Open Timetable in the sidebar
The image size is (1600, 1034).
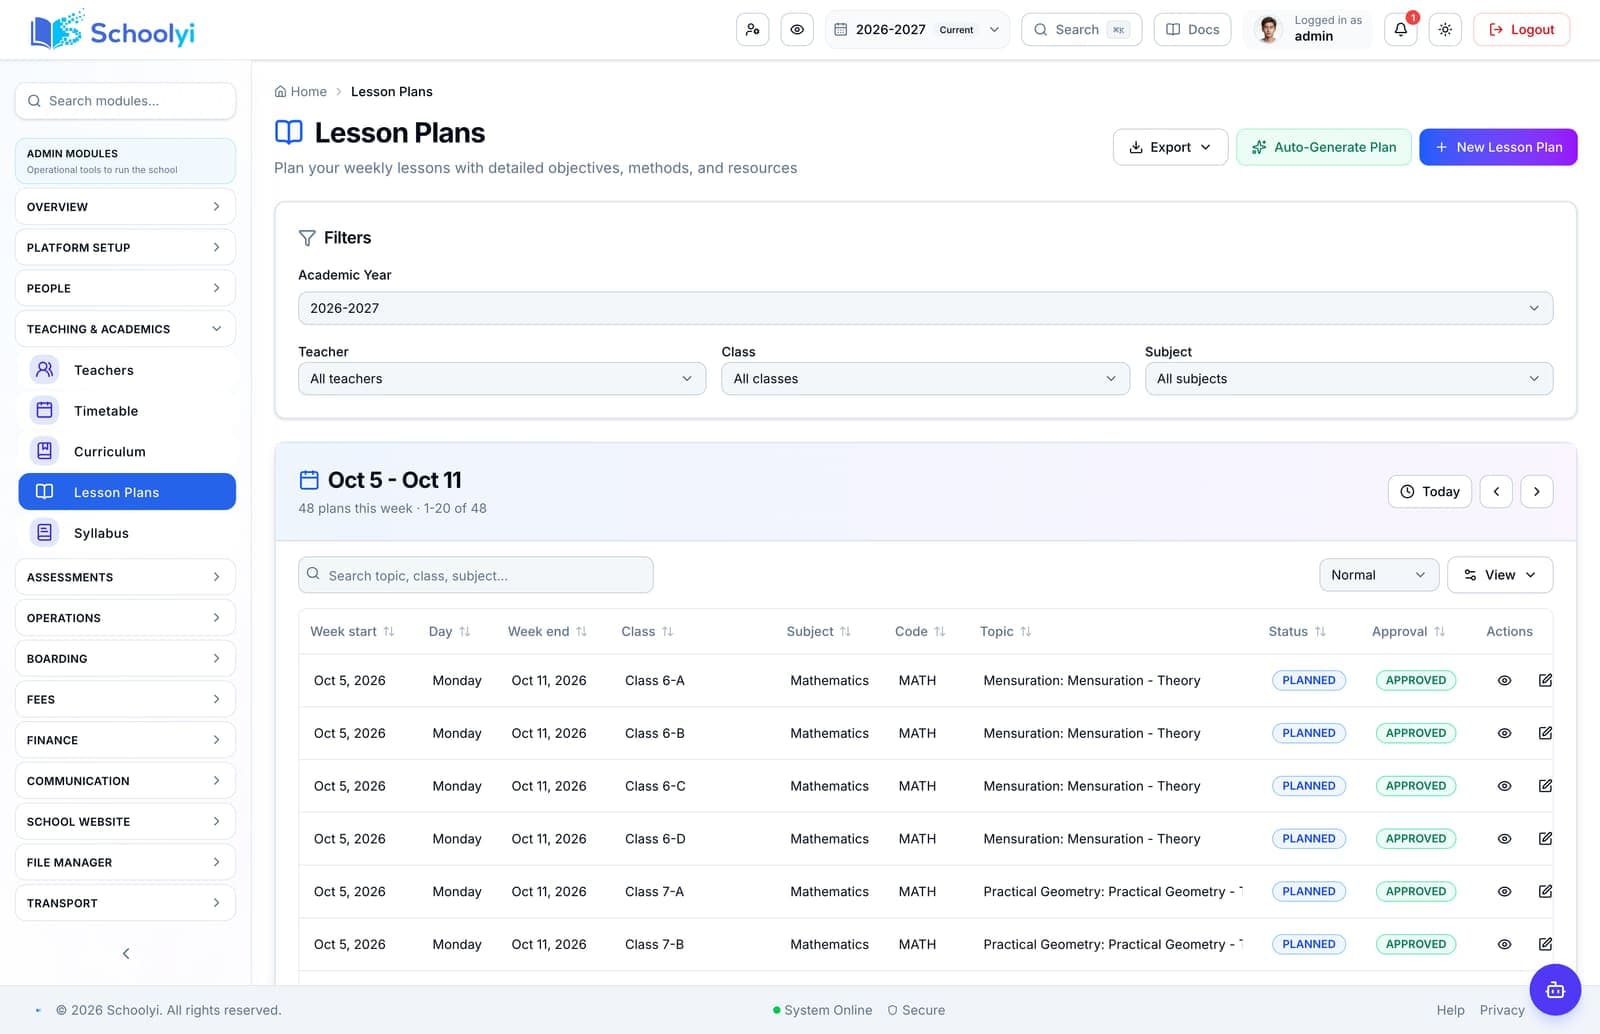127,411
